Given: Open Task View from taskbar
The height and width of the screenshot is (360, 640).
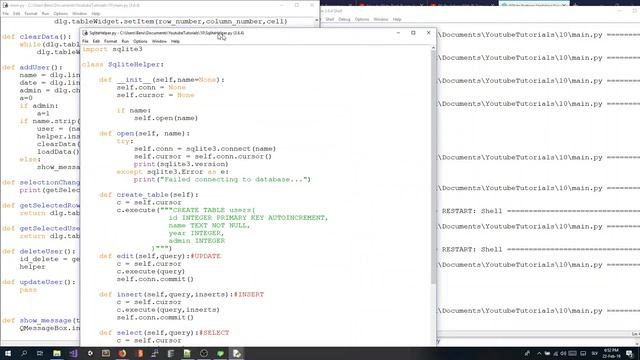Looking at the screenshot, I should (x=40, y=353).
